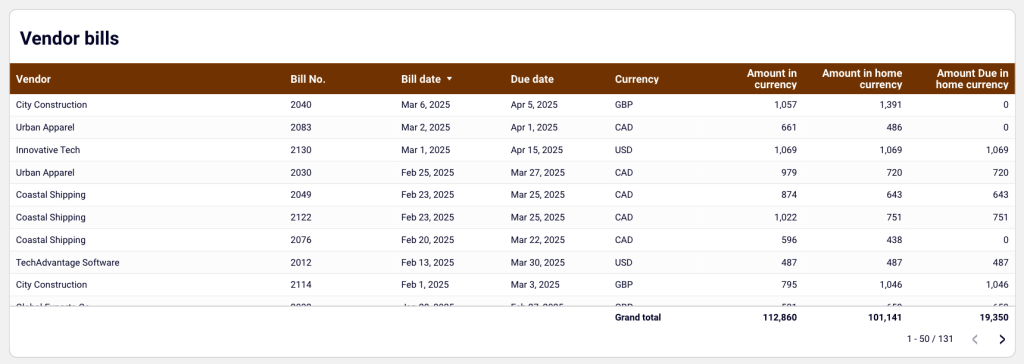Image resolution: width=1024 pixels, height=364 pixels.
Task: Select amount due 1,046
Action: (997, 285)
